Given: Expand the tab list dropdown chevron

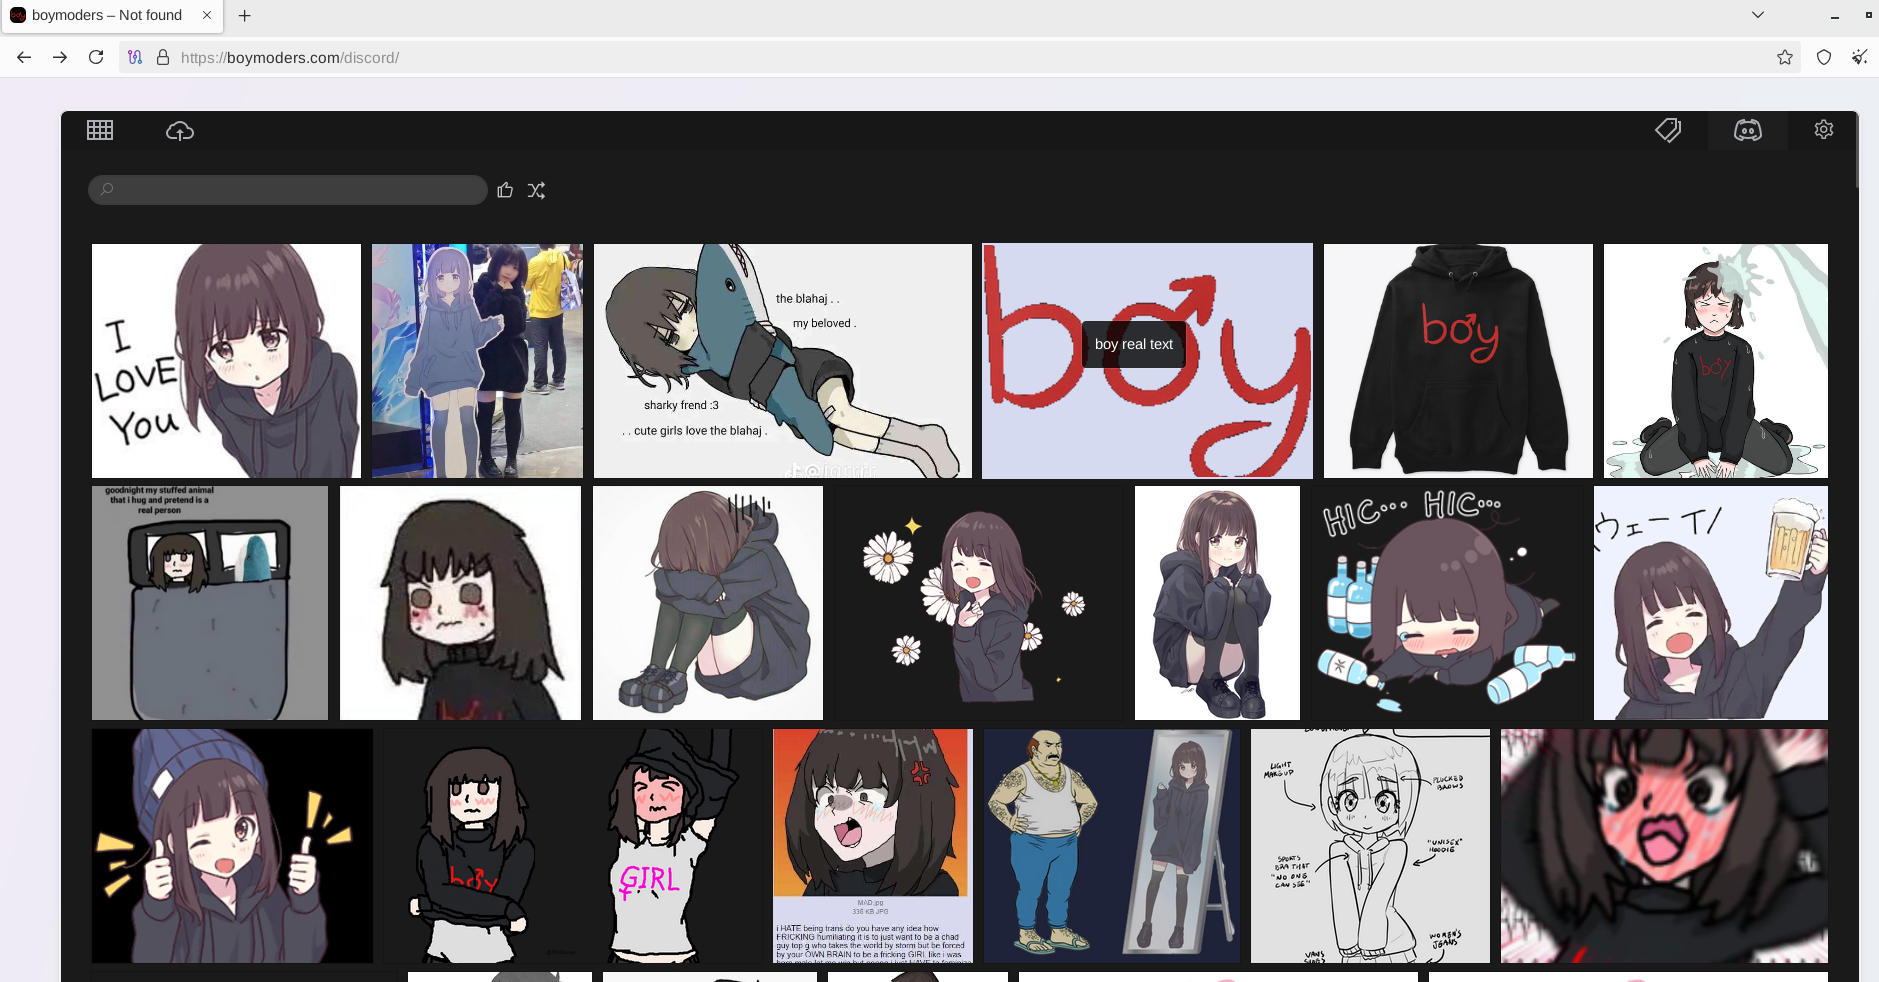Looking at the screenshot, I should pyautogui.click(x=1757, y=15).
